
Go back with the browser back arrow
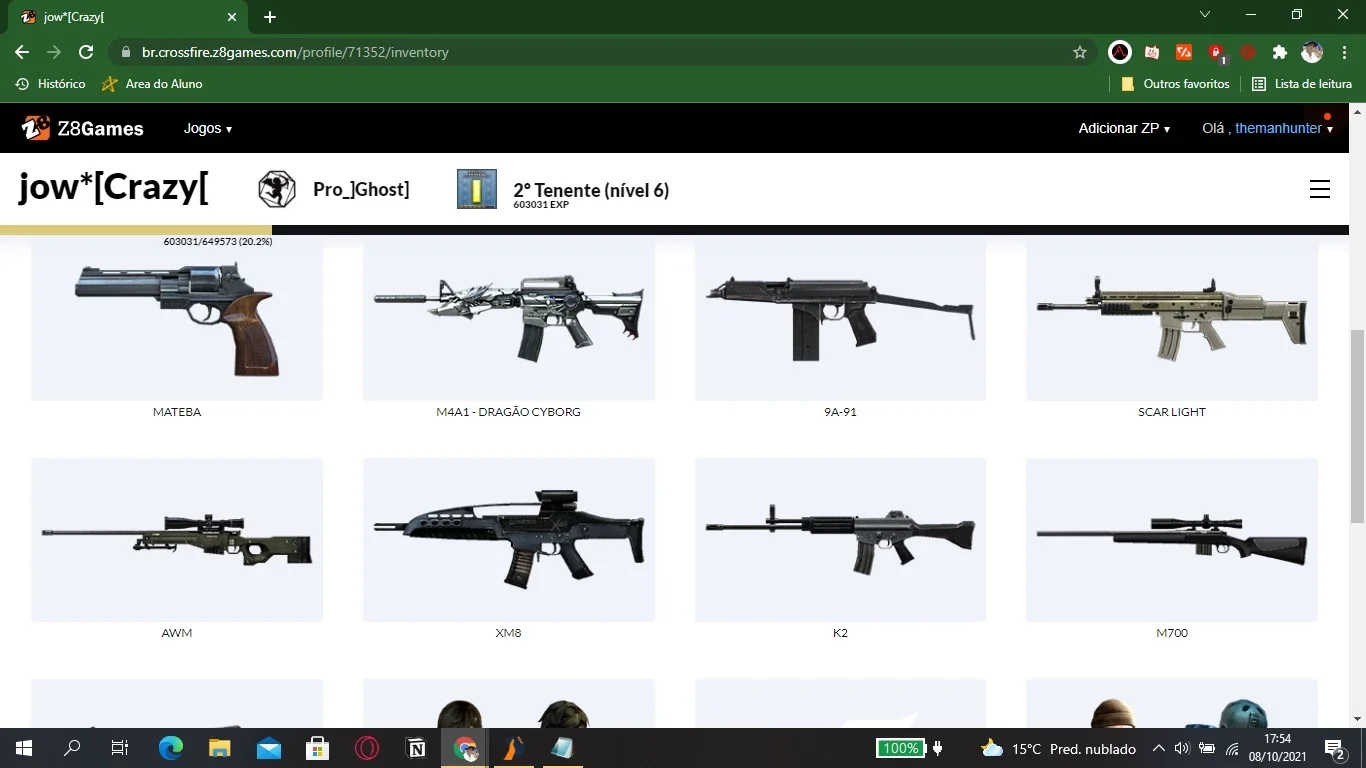pyautogui.click(x=22, y=52)
